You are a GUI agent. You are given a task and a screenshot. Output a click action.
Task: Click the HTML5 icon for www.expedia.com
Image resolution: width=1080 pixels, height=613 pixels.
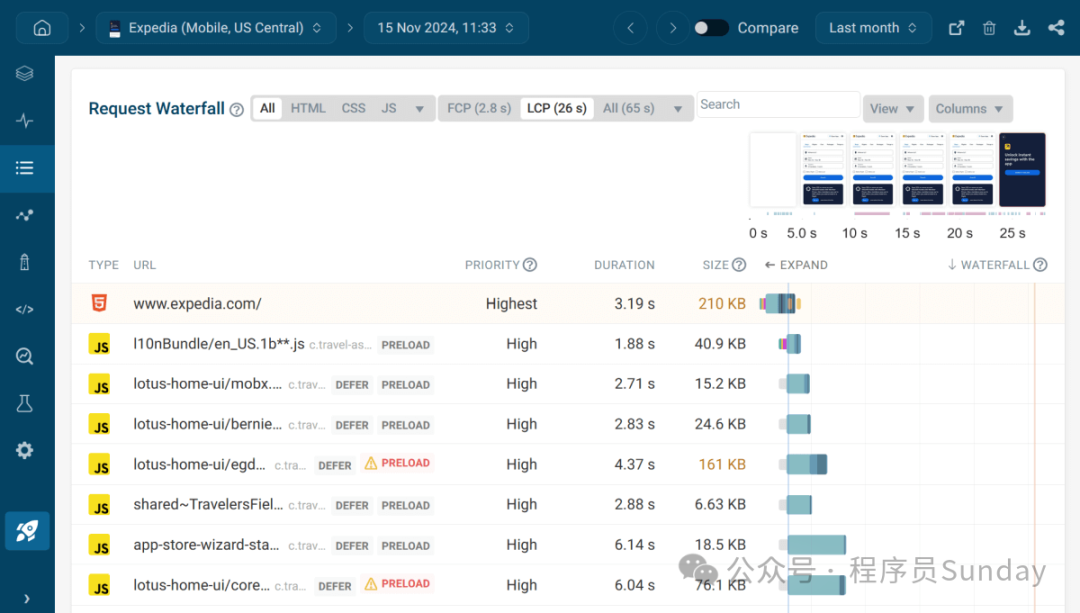[x=99, y=303]
